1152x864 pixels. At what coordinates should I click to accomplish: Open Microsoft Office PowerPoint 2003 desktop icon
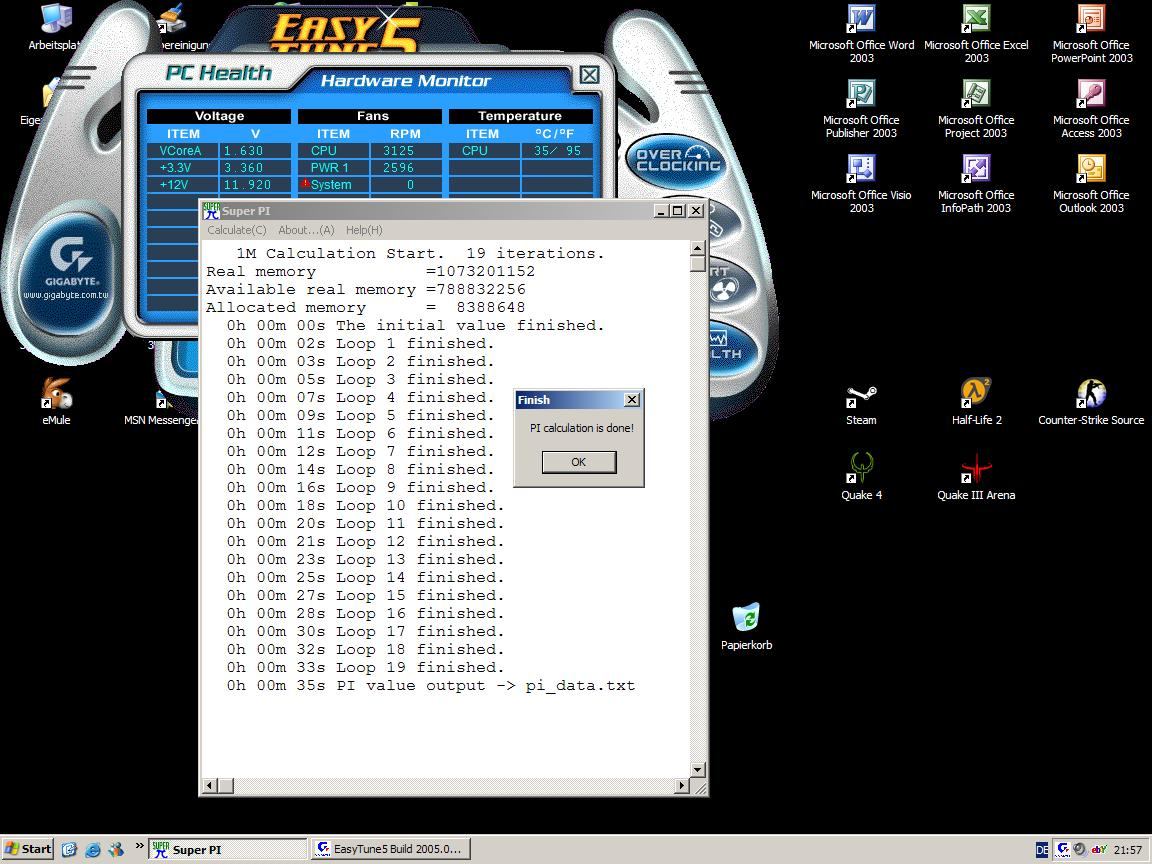(1091, 33)
